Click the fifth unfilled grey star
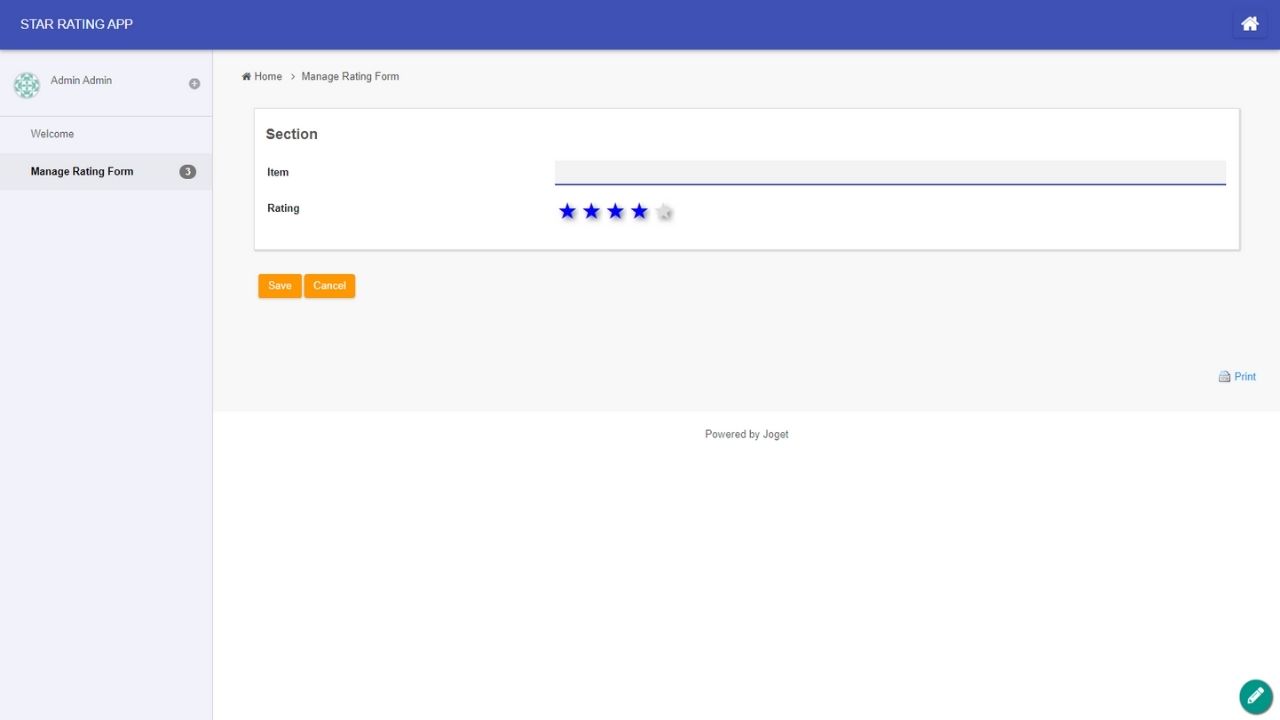 (x=664, y=212)
